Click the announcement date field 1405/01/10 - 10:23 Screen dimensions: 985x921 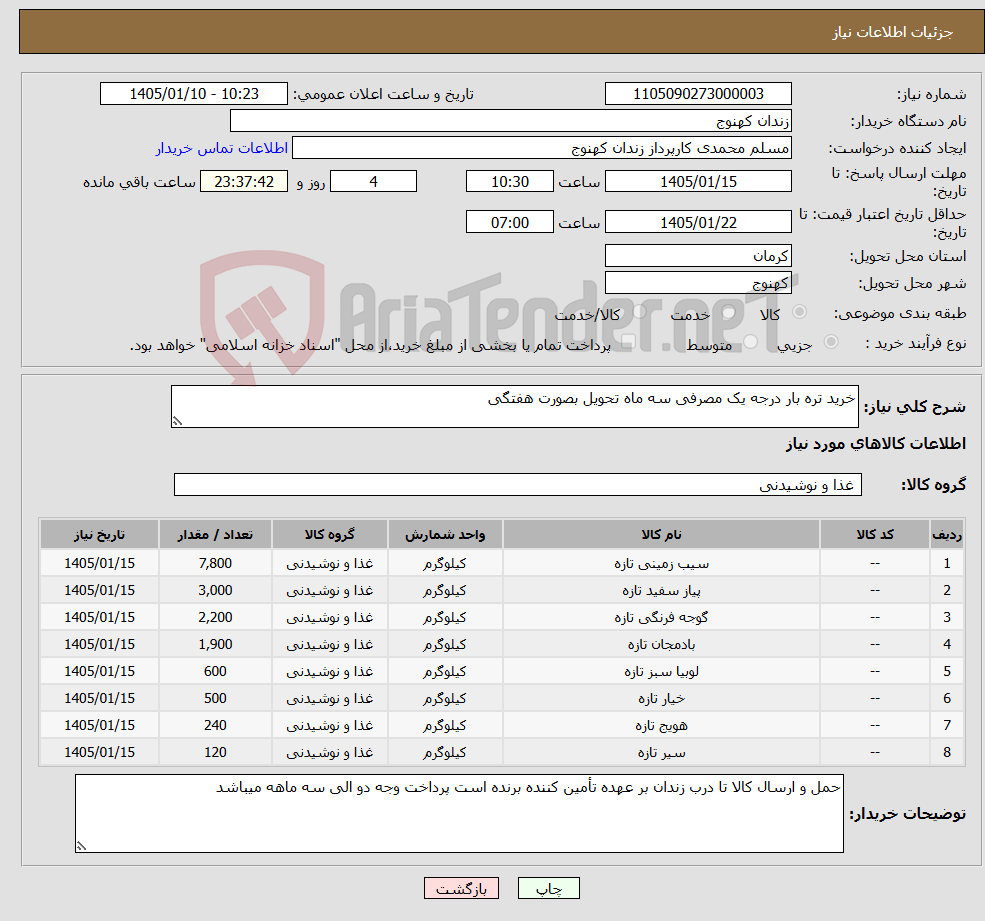click(x=193, y=94)
